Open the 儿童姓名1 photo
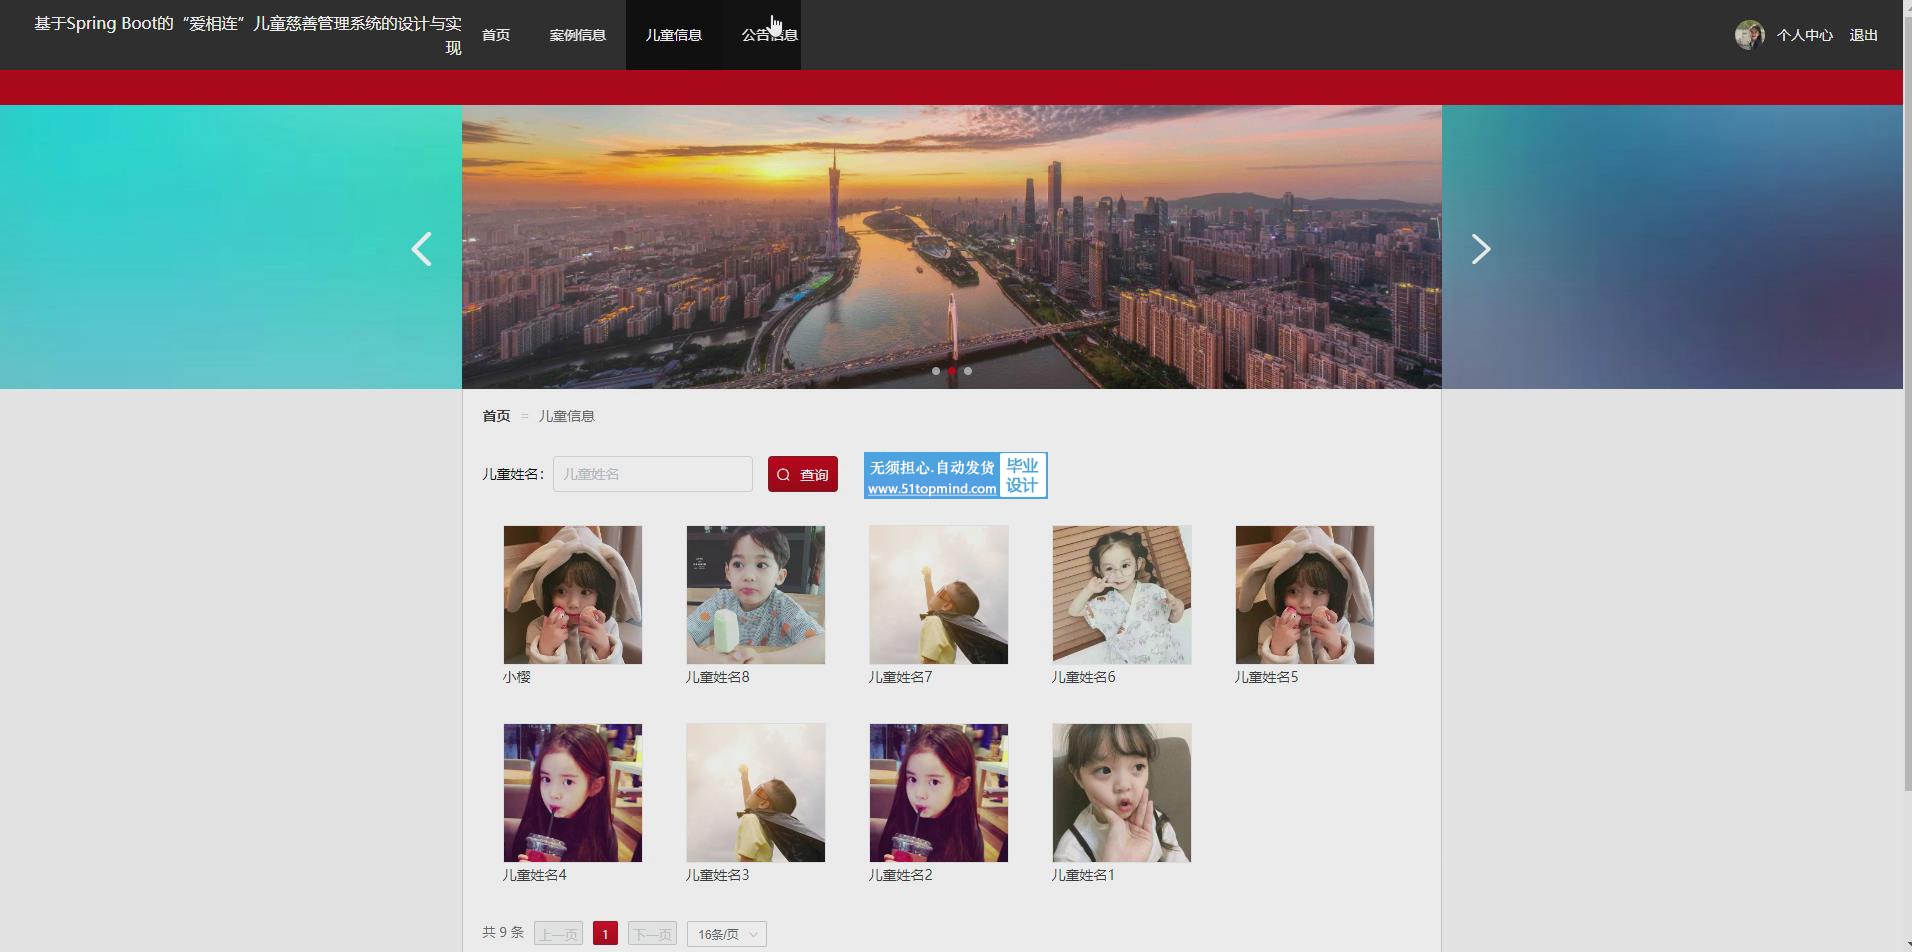The image size is (1912, 952). point(1122,793)
